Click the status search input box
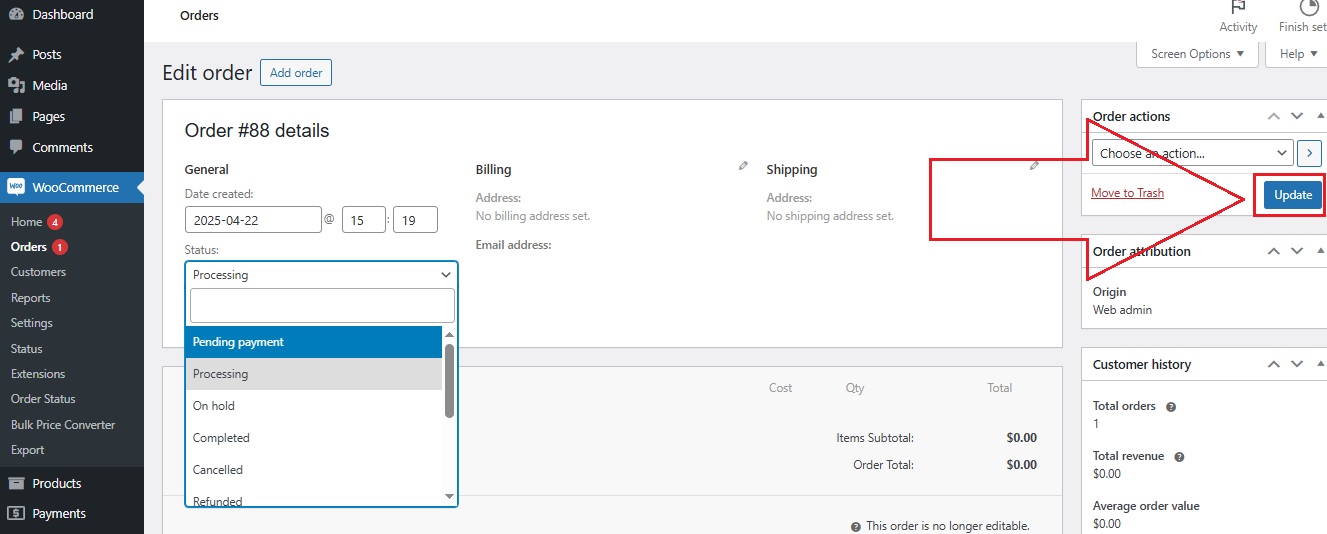The height and width of the screenshot is (534, 1327). [322, 305]
